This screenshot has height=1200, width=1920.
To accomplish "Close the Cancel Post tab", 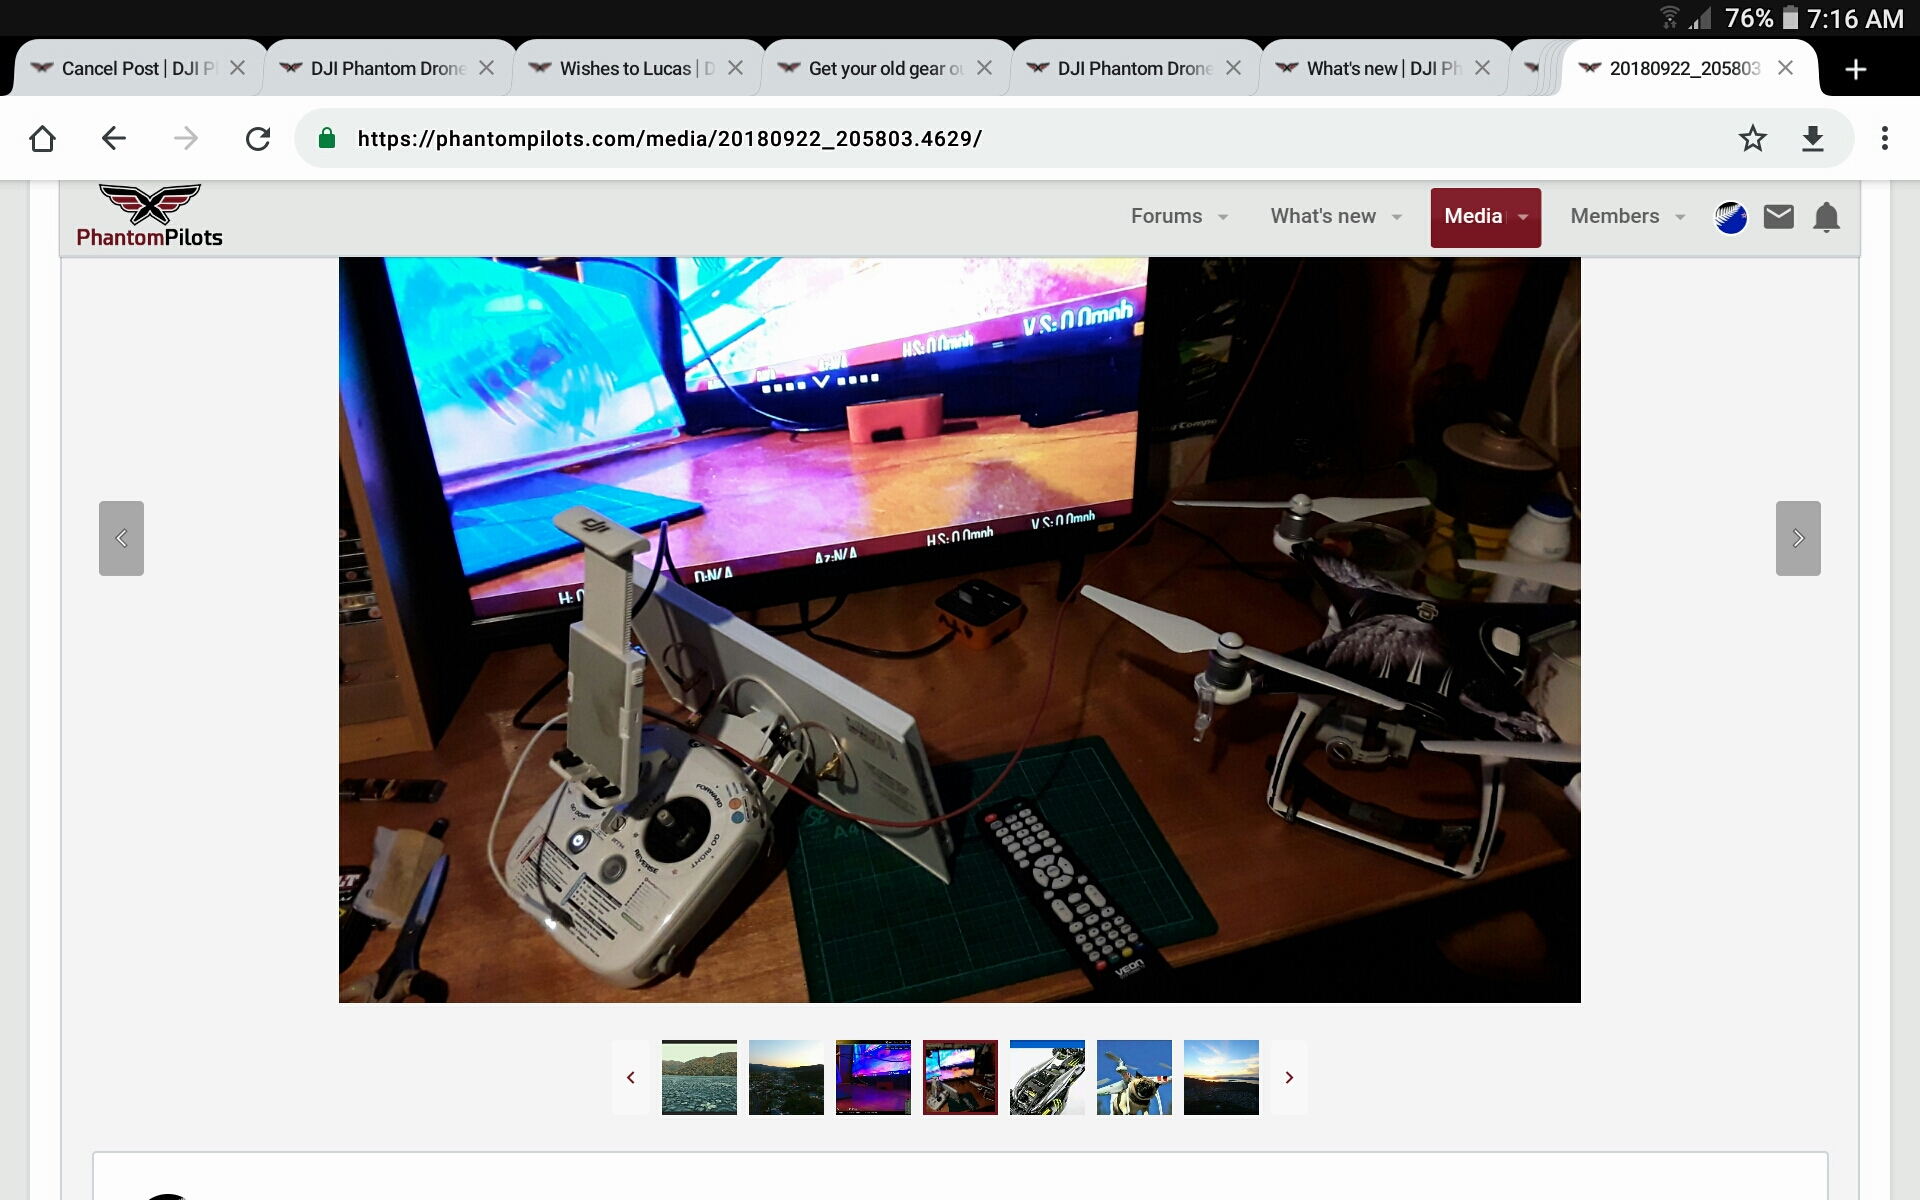I will click(x=237, y=68).
